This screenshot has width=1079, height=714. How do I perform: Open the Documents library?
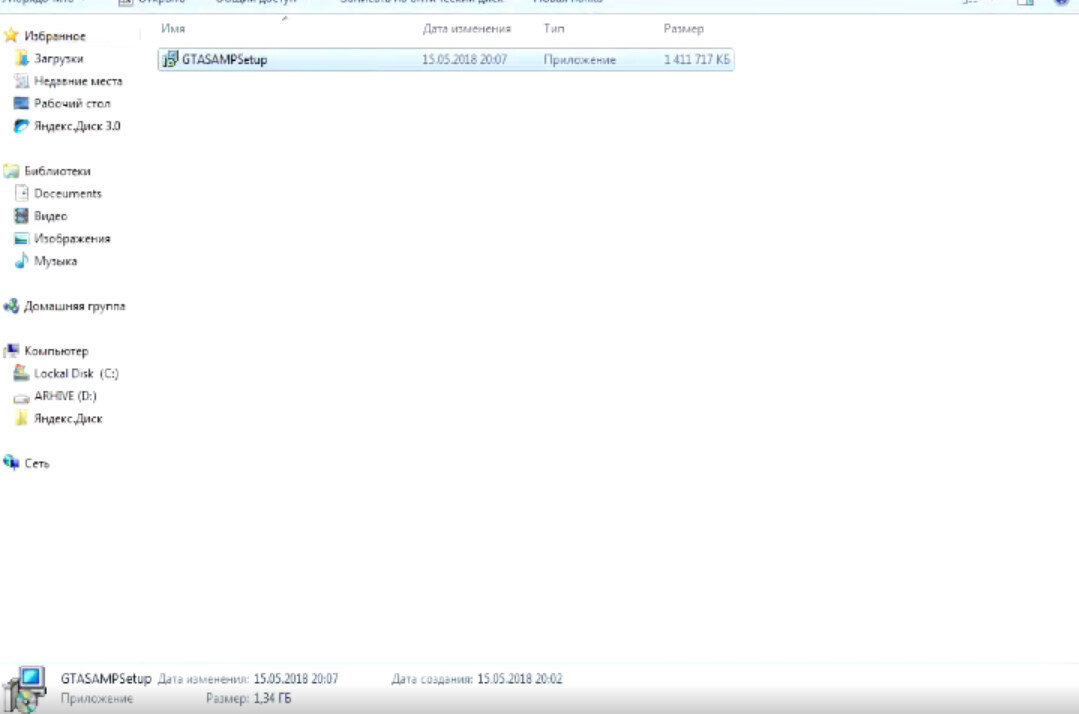click(67, 194)
